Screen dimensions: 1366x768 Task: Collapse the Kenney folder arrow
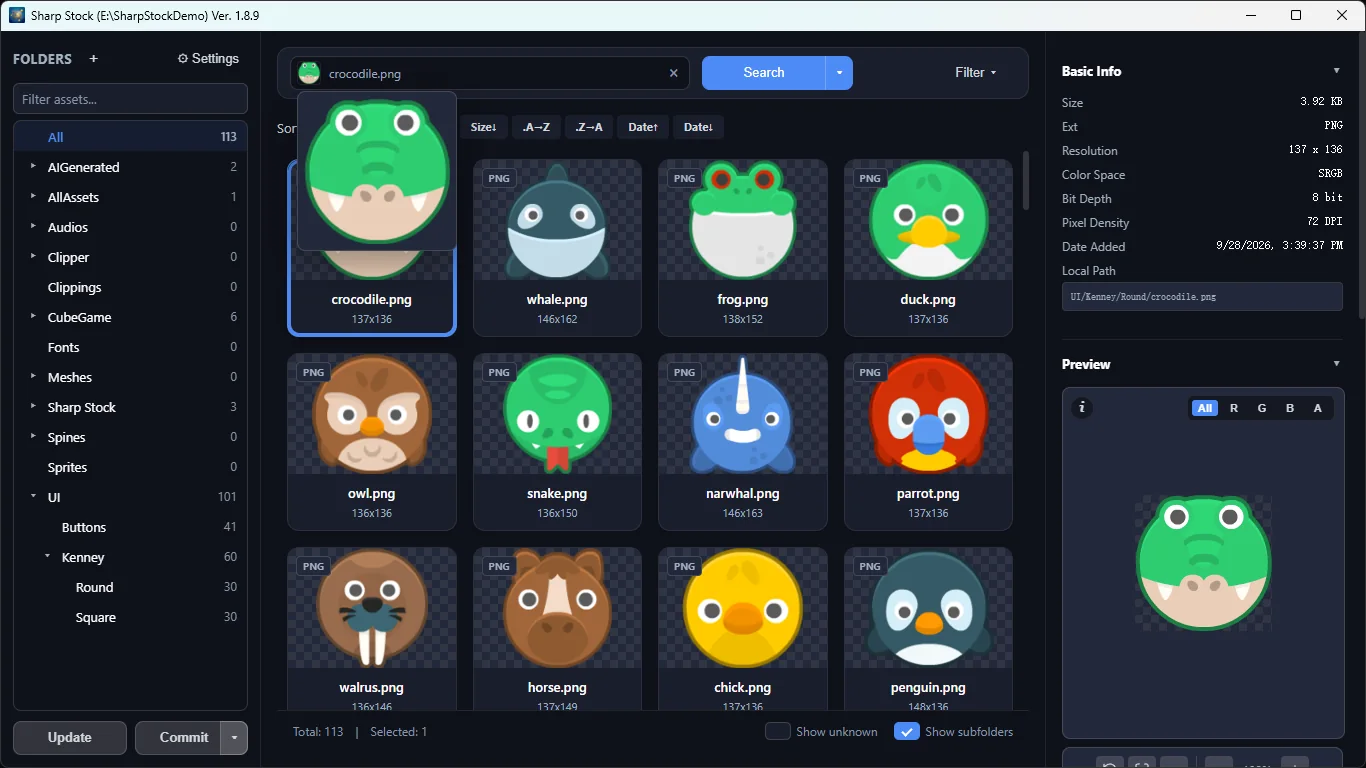tap(47, 557)
